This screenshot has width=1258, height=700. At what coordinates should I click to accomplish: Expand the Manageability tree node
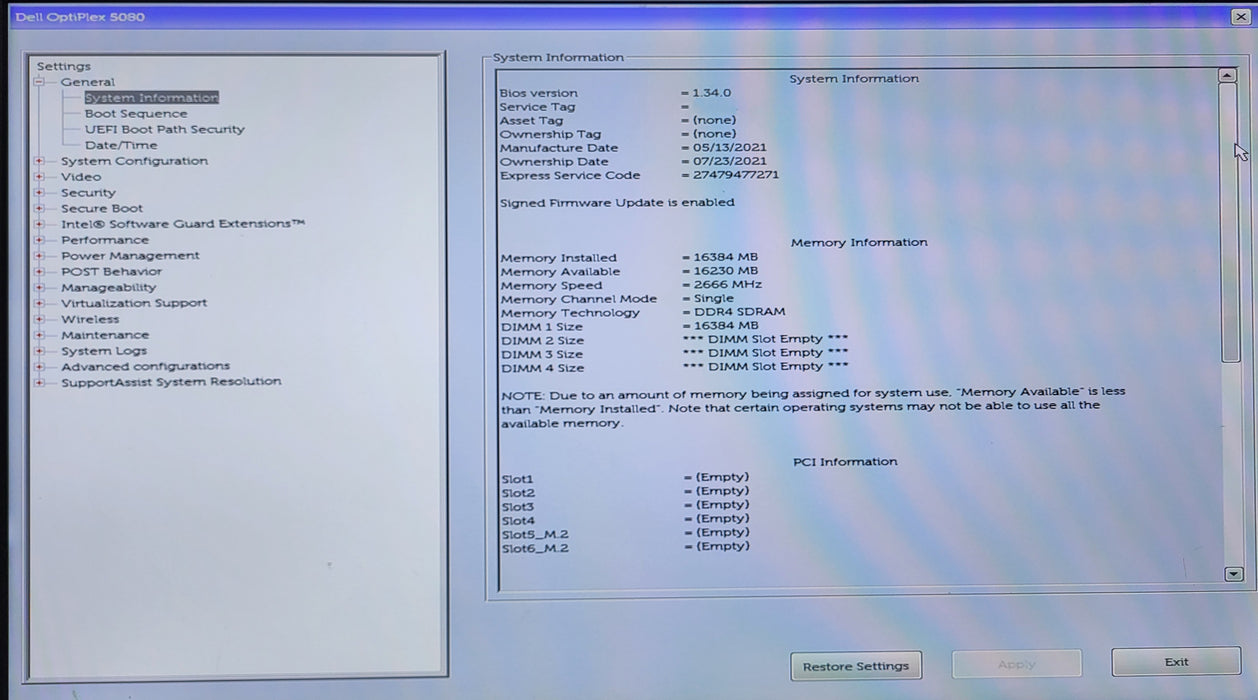[39, 288]
